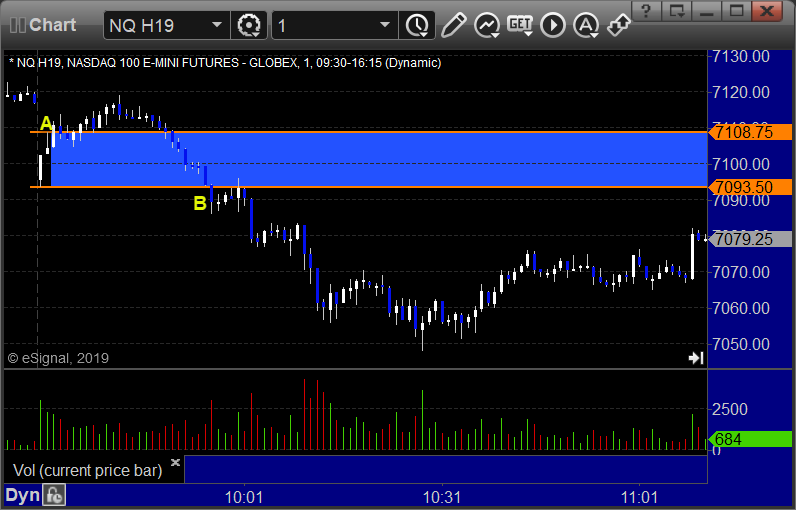Click the 10:01 time axis label
The image size is (796, 510).
point(244,497)
